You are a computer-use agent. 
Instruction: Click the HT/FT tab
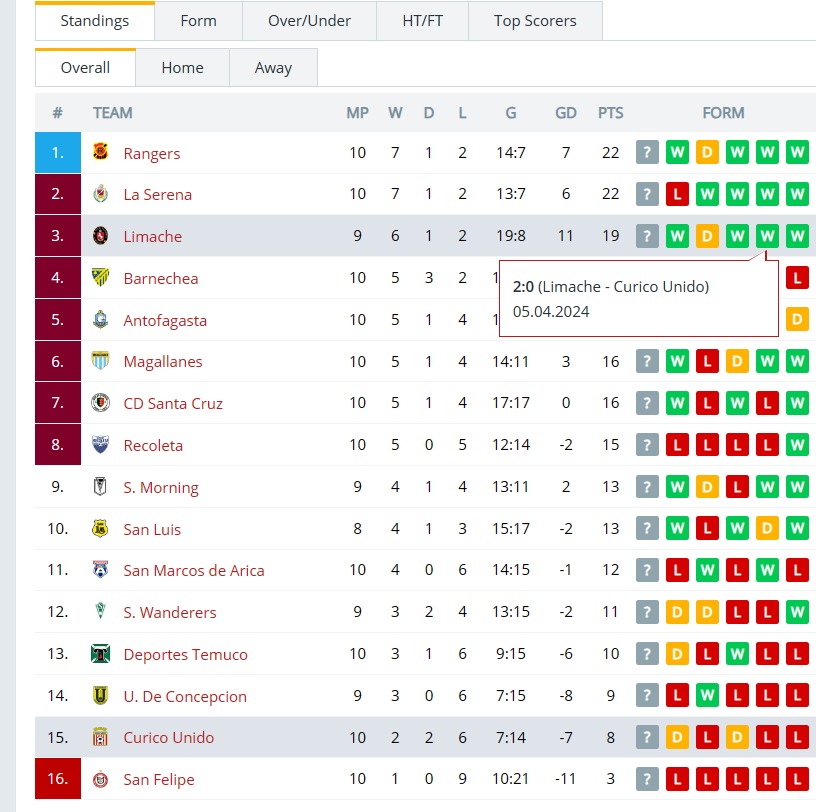(422, 20)
